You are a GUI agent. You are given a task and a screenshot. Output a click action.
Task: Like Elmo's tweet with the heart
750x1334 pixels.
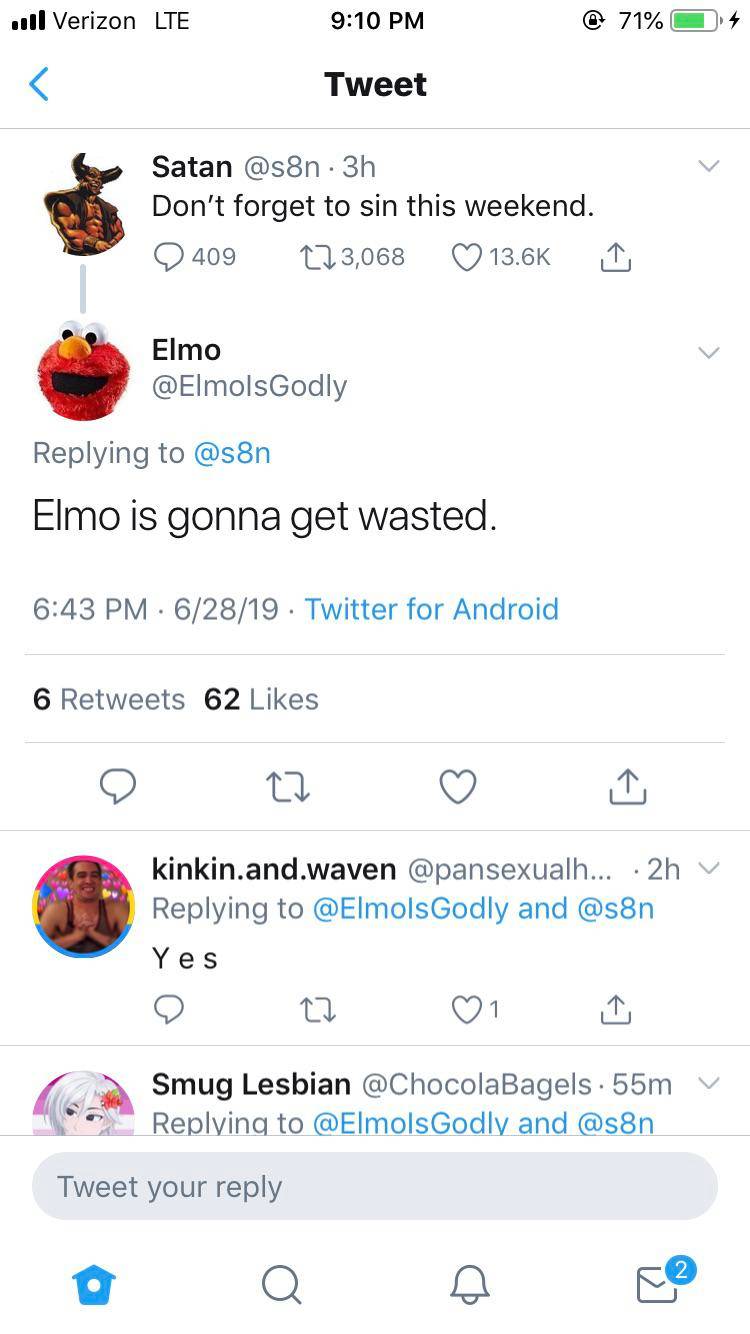tap(457, 787)
